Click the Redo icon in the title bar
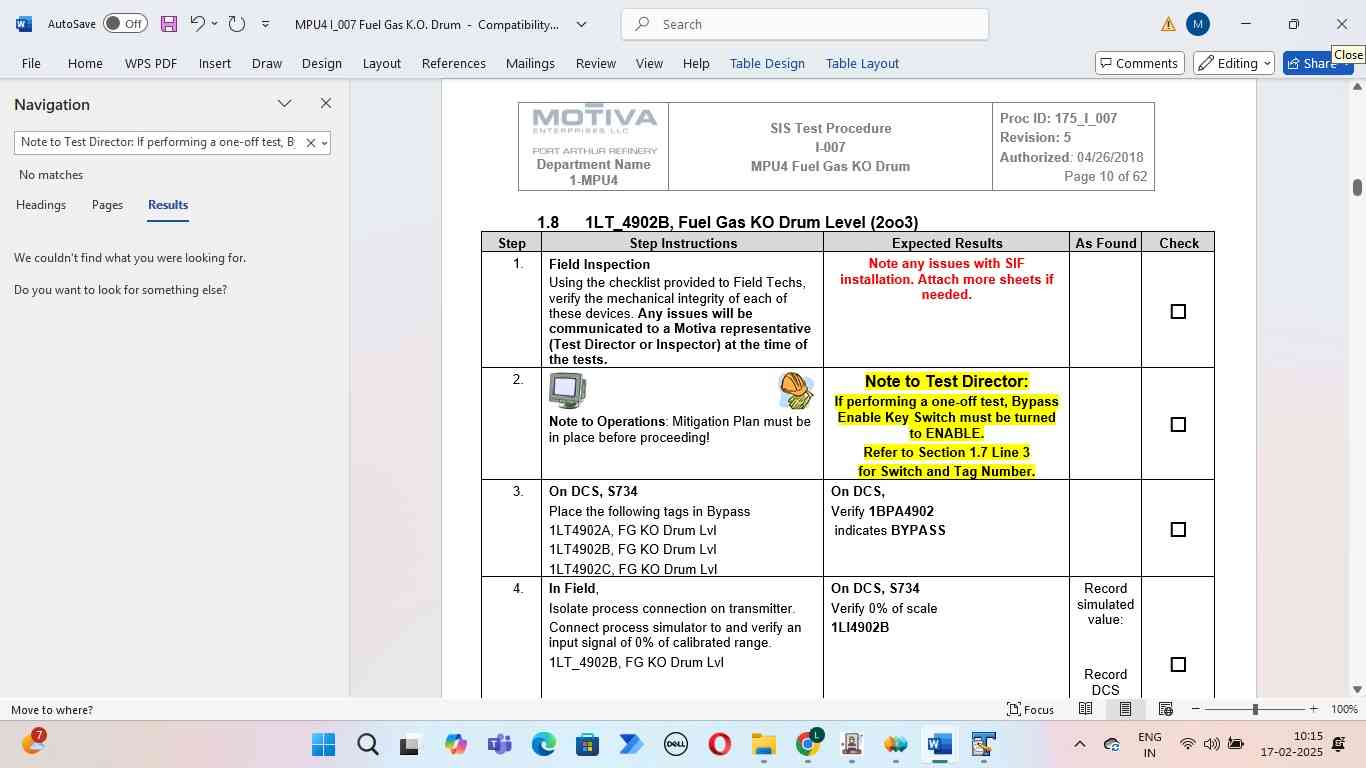Image resolution: width=1366 pixels, height=768 pixels. coord(237,24)
